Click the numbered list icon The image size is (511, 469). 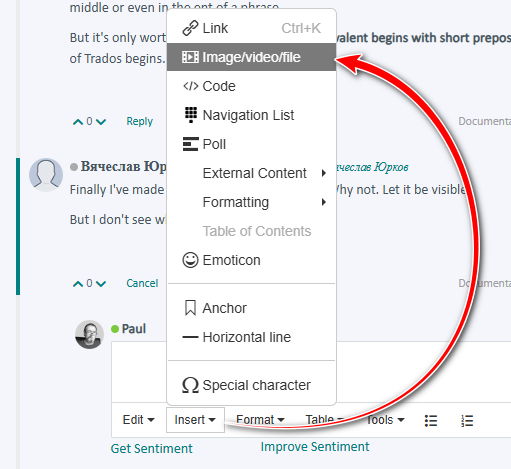(x=467, y=421)
